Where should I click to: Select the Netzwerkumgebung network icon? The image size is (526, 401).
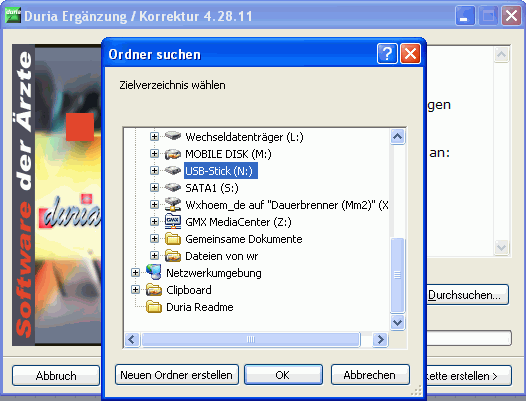[154, 272]
